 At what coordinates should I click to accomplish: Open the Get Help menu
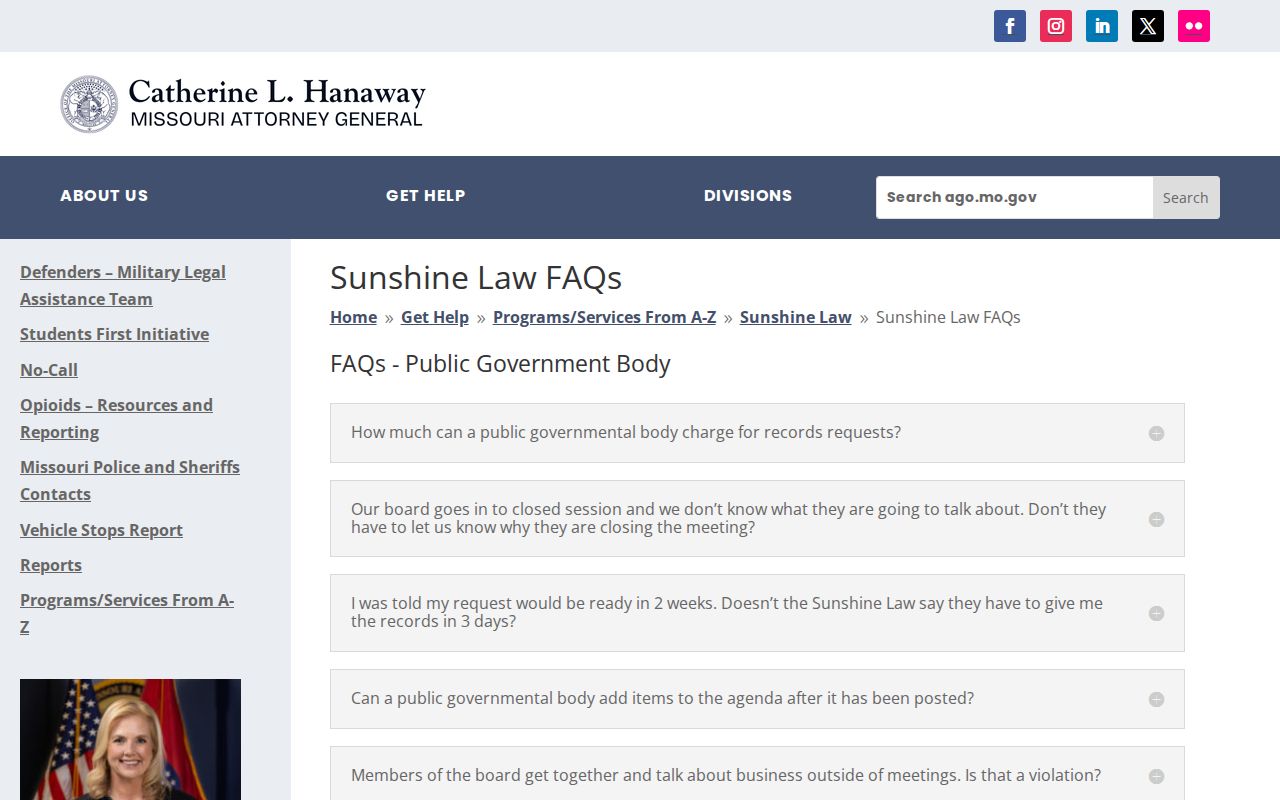pos(426,196)
